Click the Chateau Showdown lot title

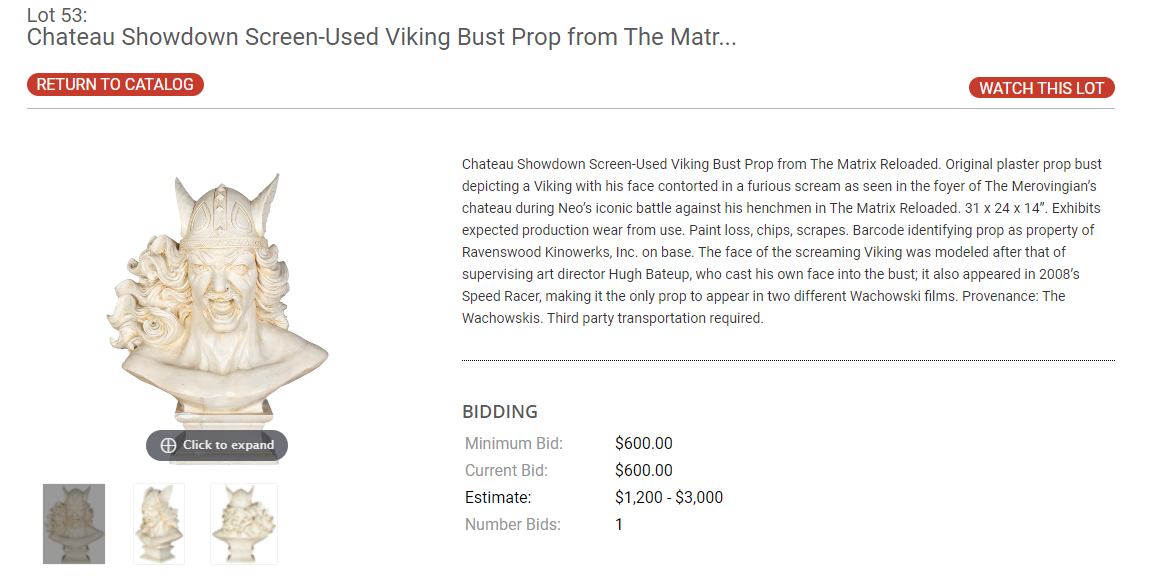click(x=381, y=38)
